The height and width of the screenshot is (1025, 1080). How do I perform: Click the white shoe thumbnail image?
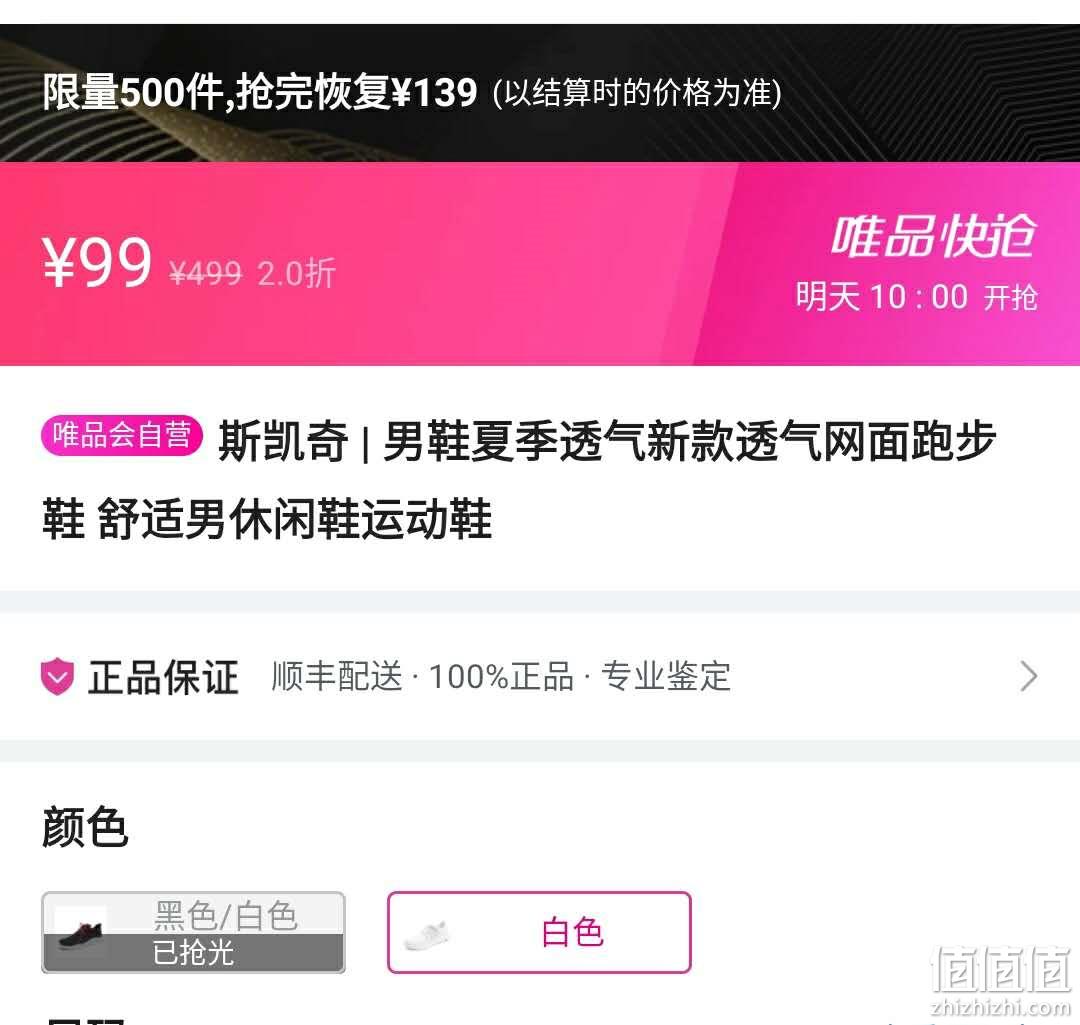coord(426,935)
